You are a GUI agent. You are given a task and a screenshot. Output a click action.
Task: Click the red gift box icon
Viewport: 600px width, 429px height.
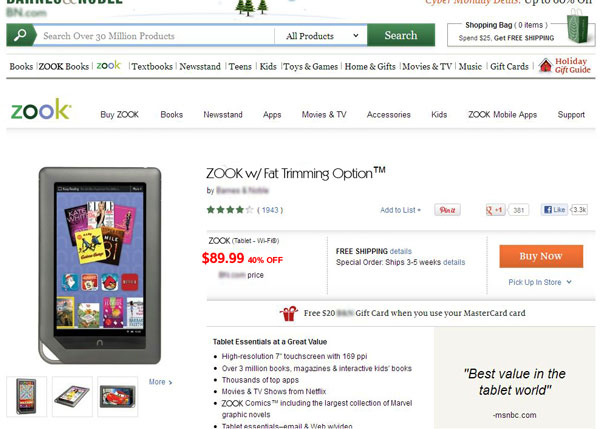pos(289,314)
